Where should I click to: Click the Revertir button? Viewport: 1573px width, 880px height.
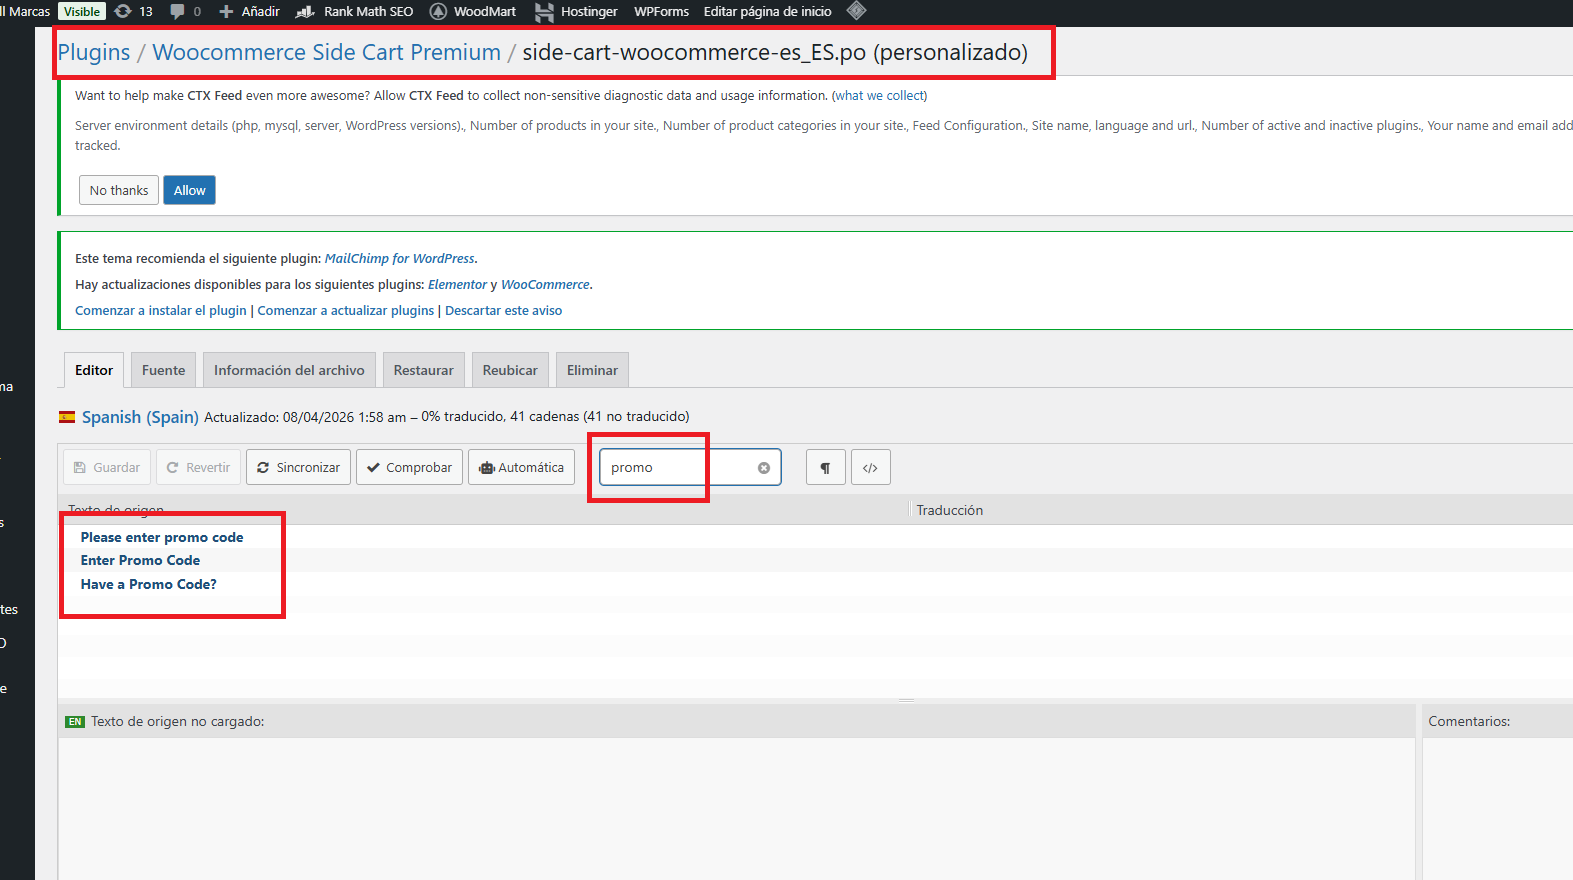[x=198, y=467]
